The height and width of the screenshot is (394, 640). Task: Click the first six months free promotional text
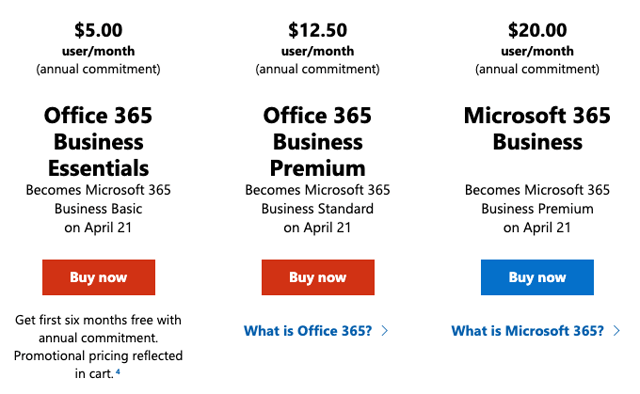[98, 347]
